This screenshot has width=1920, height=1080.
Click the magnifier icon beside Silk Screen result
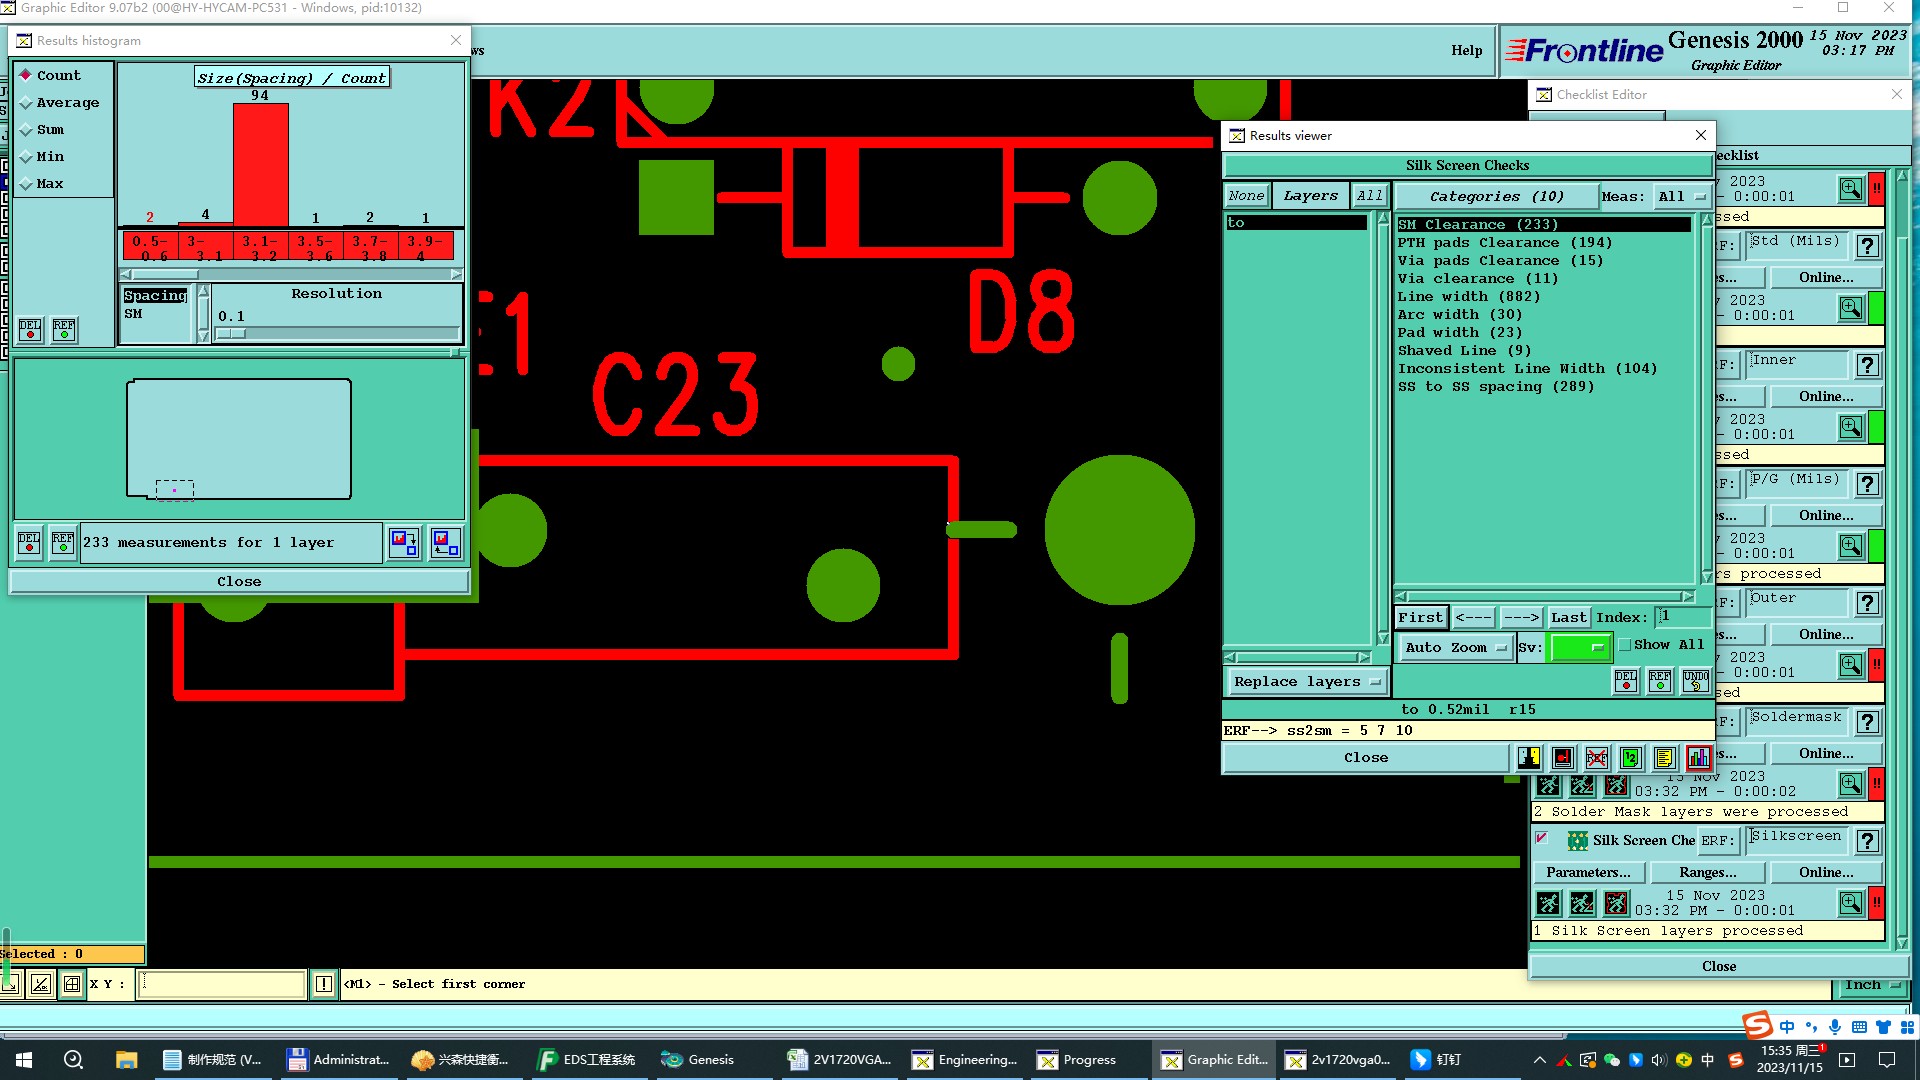[x=1850, y=903]
